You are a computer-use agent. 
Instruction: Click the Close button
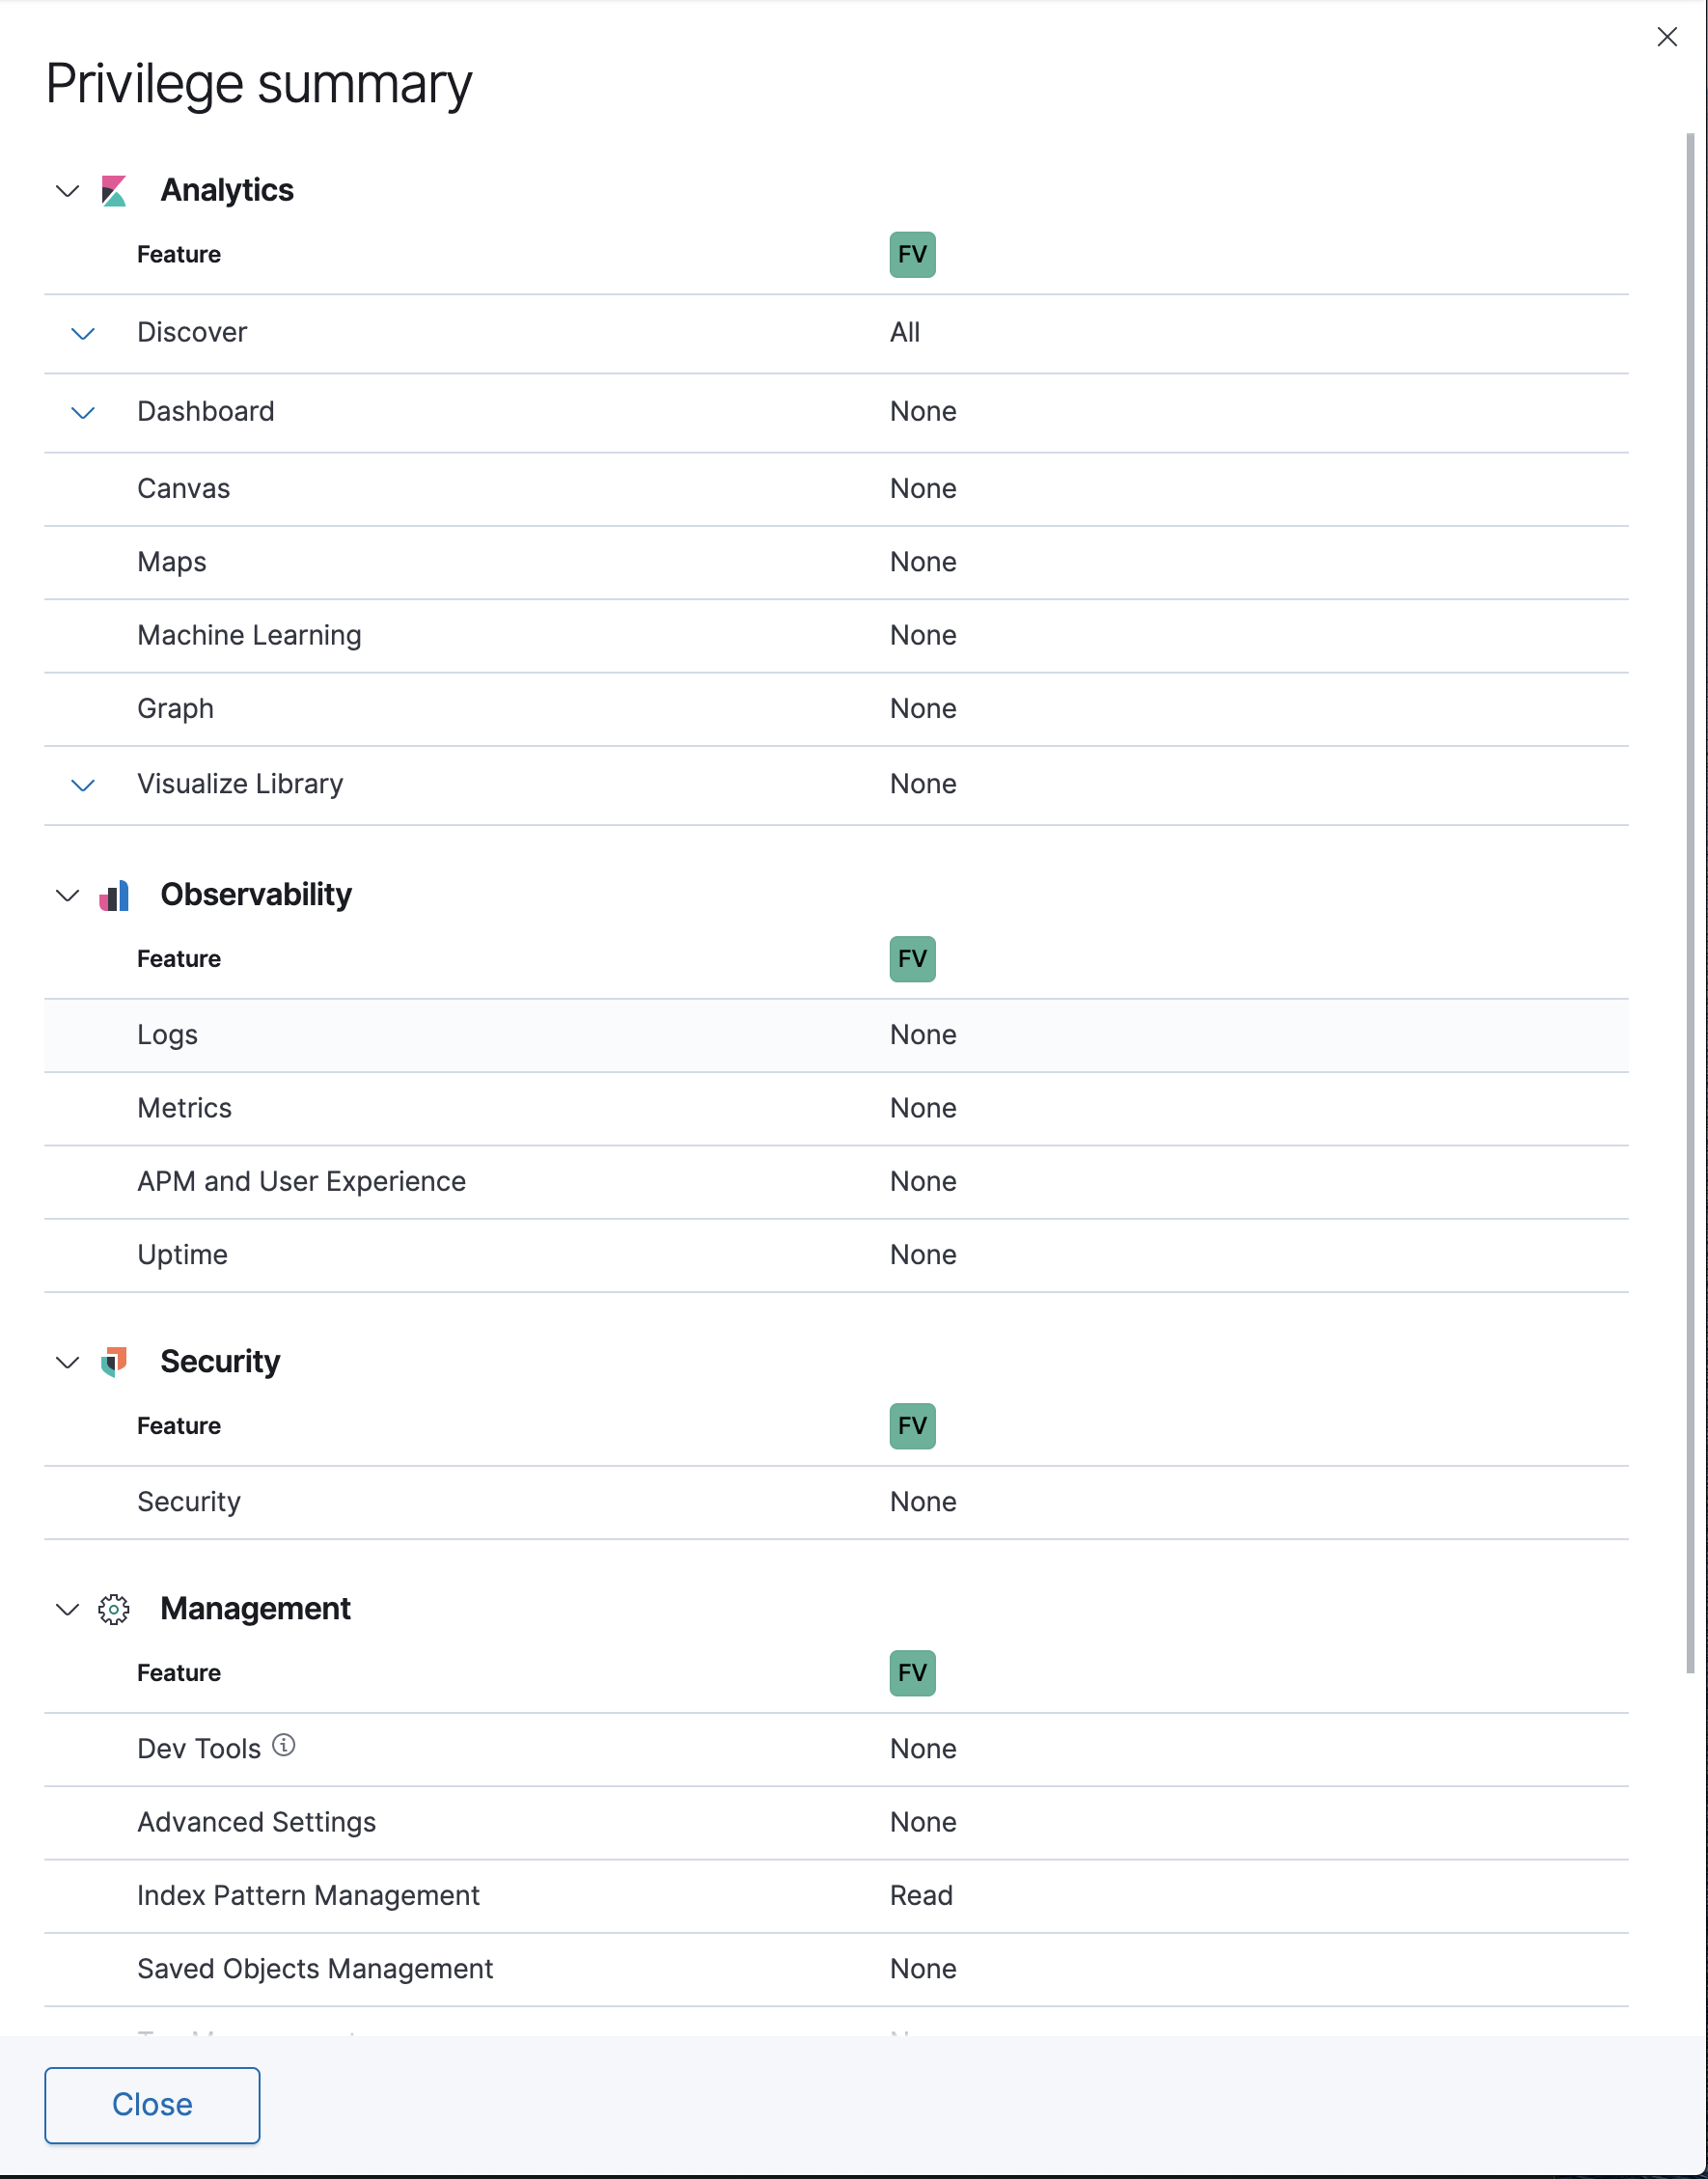tap(152, 2104)
